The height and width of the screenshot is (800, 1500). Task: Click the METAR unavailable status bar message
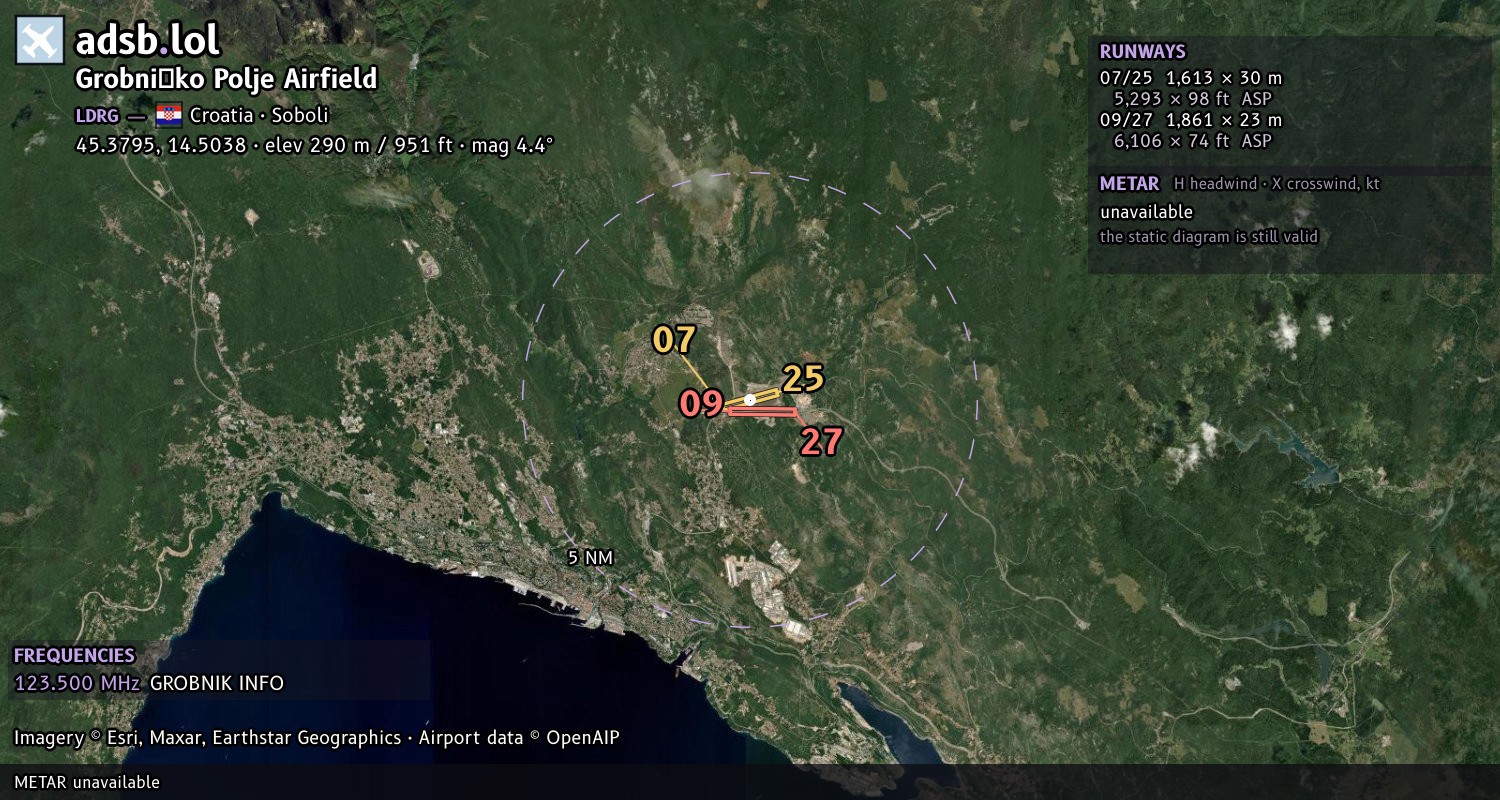(87, 782)
